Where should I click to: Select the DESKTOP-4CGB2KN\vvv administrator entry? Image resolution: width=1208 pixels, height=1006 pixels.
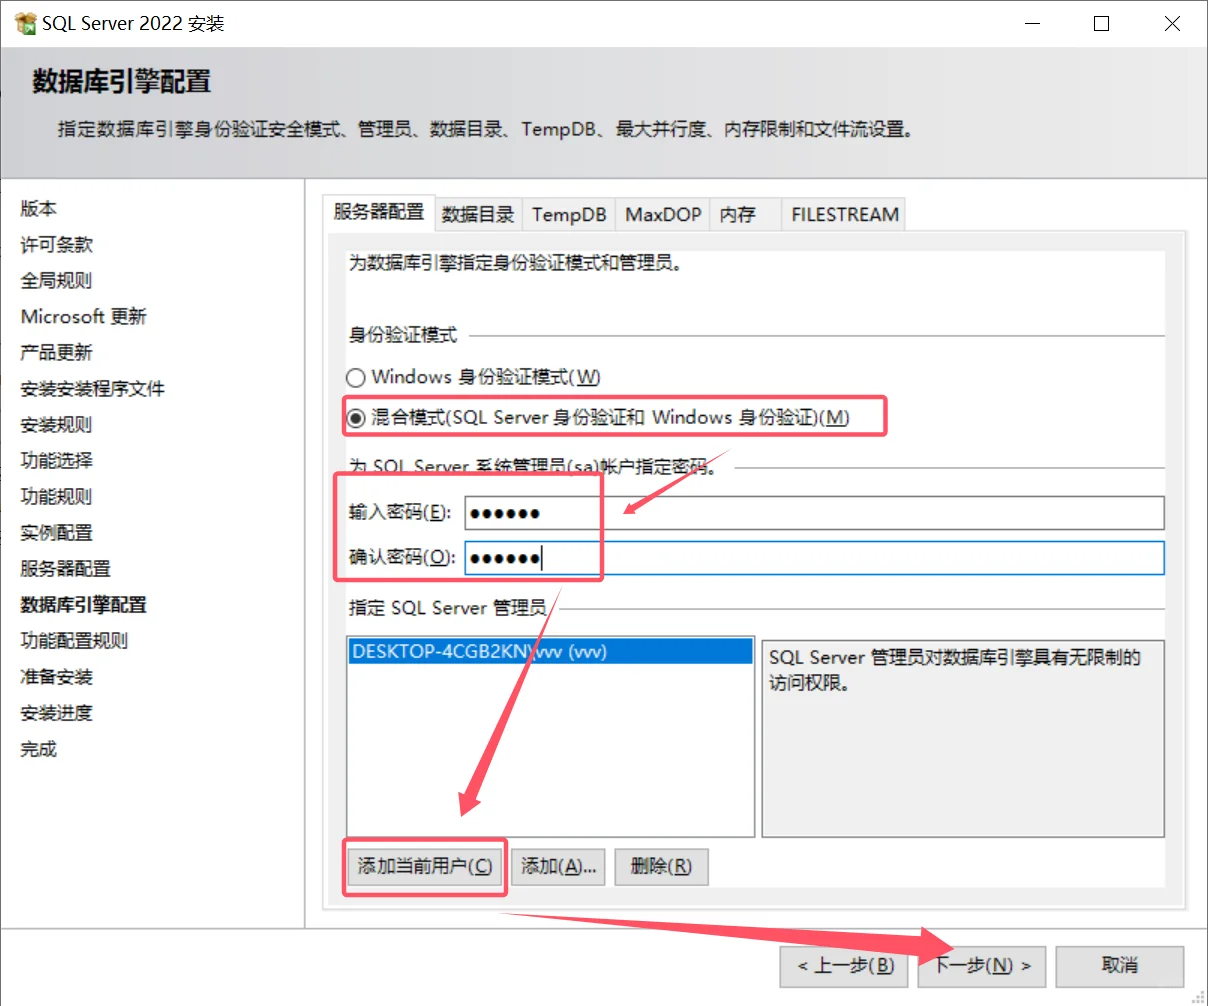click(x=549, y=651)
